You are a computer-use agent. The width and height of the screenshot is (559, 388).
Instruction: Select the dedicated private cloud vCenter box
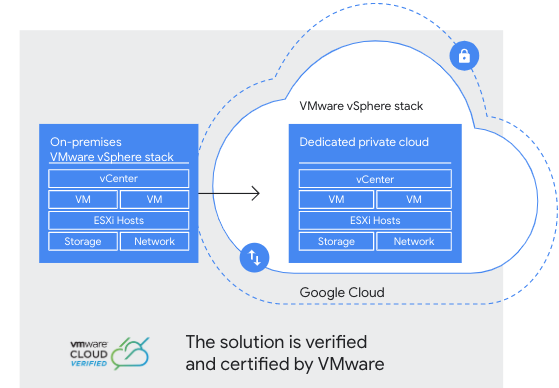coord(375,179)
